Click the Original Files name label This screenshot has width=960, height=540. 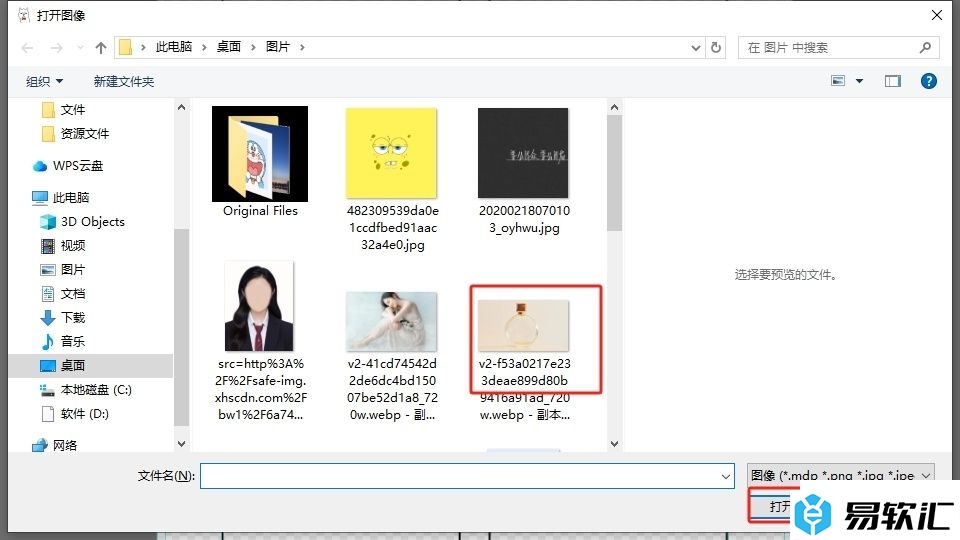(x=260, y=211)
